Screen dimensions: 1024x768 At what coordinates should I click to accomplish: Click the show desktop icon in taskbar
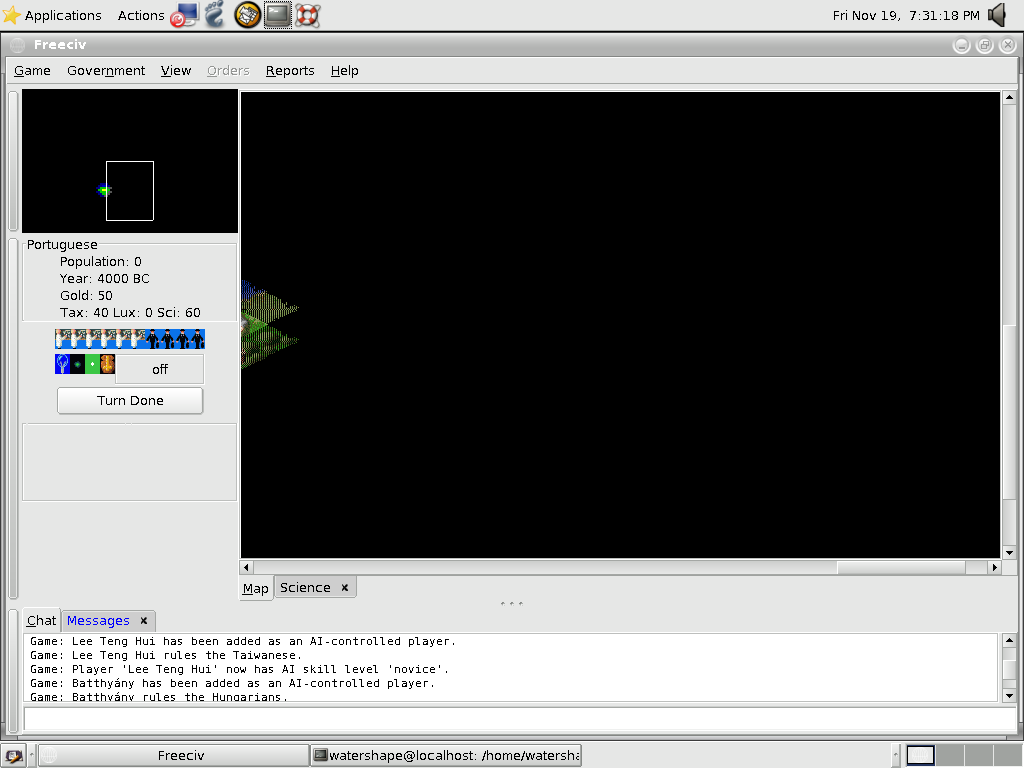(x=14, y=756)
